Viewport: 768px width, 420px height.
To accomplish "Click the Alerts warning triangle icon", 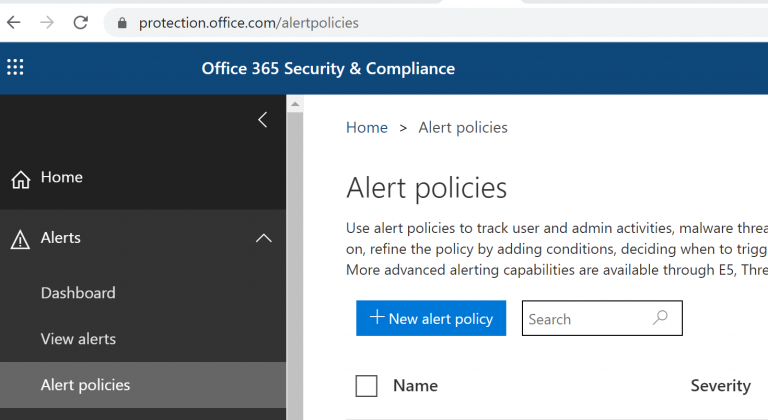I will (x=20, y=240).
